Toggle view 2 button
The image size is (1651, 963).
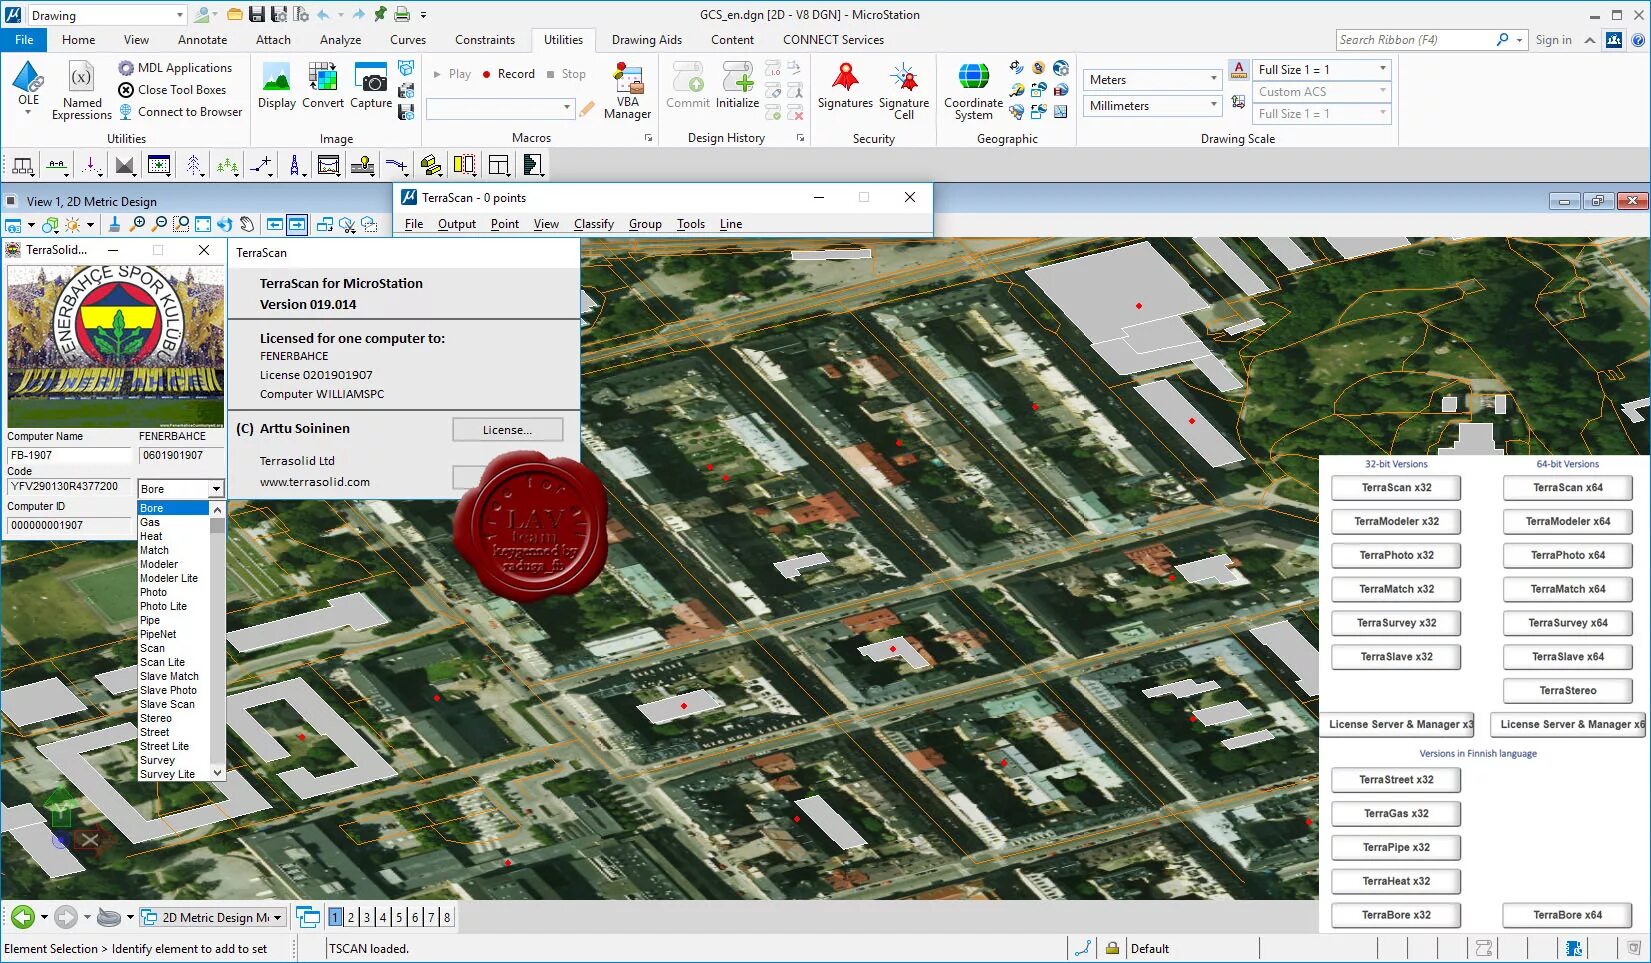click(351, 917)
